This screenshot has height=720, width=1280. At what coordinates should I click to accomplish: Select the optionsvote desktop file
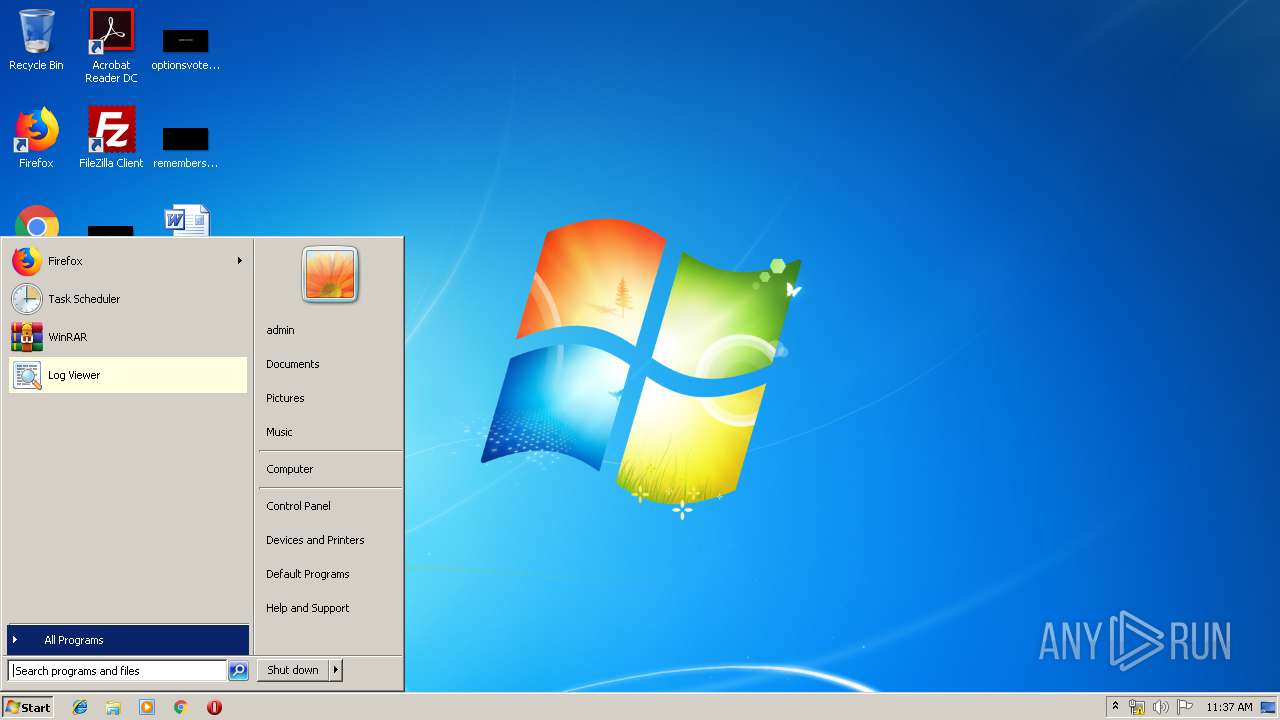pos(185,50)
